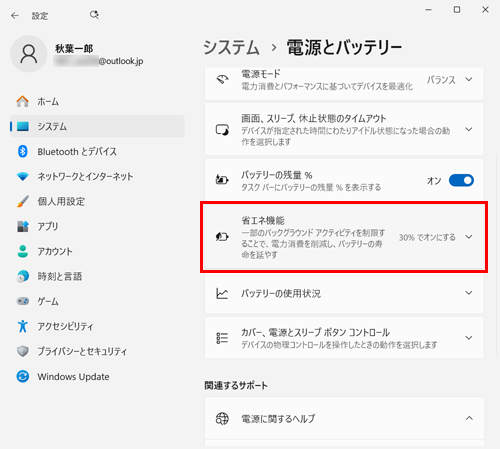Open アクセシビリティ settings page
This screenshot has width=500, height=449.
(97, 326)
